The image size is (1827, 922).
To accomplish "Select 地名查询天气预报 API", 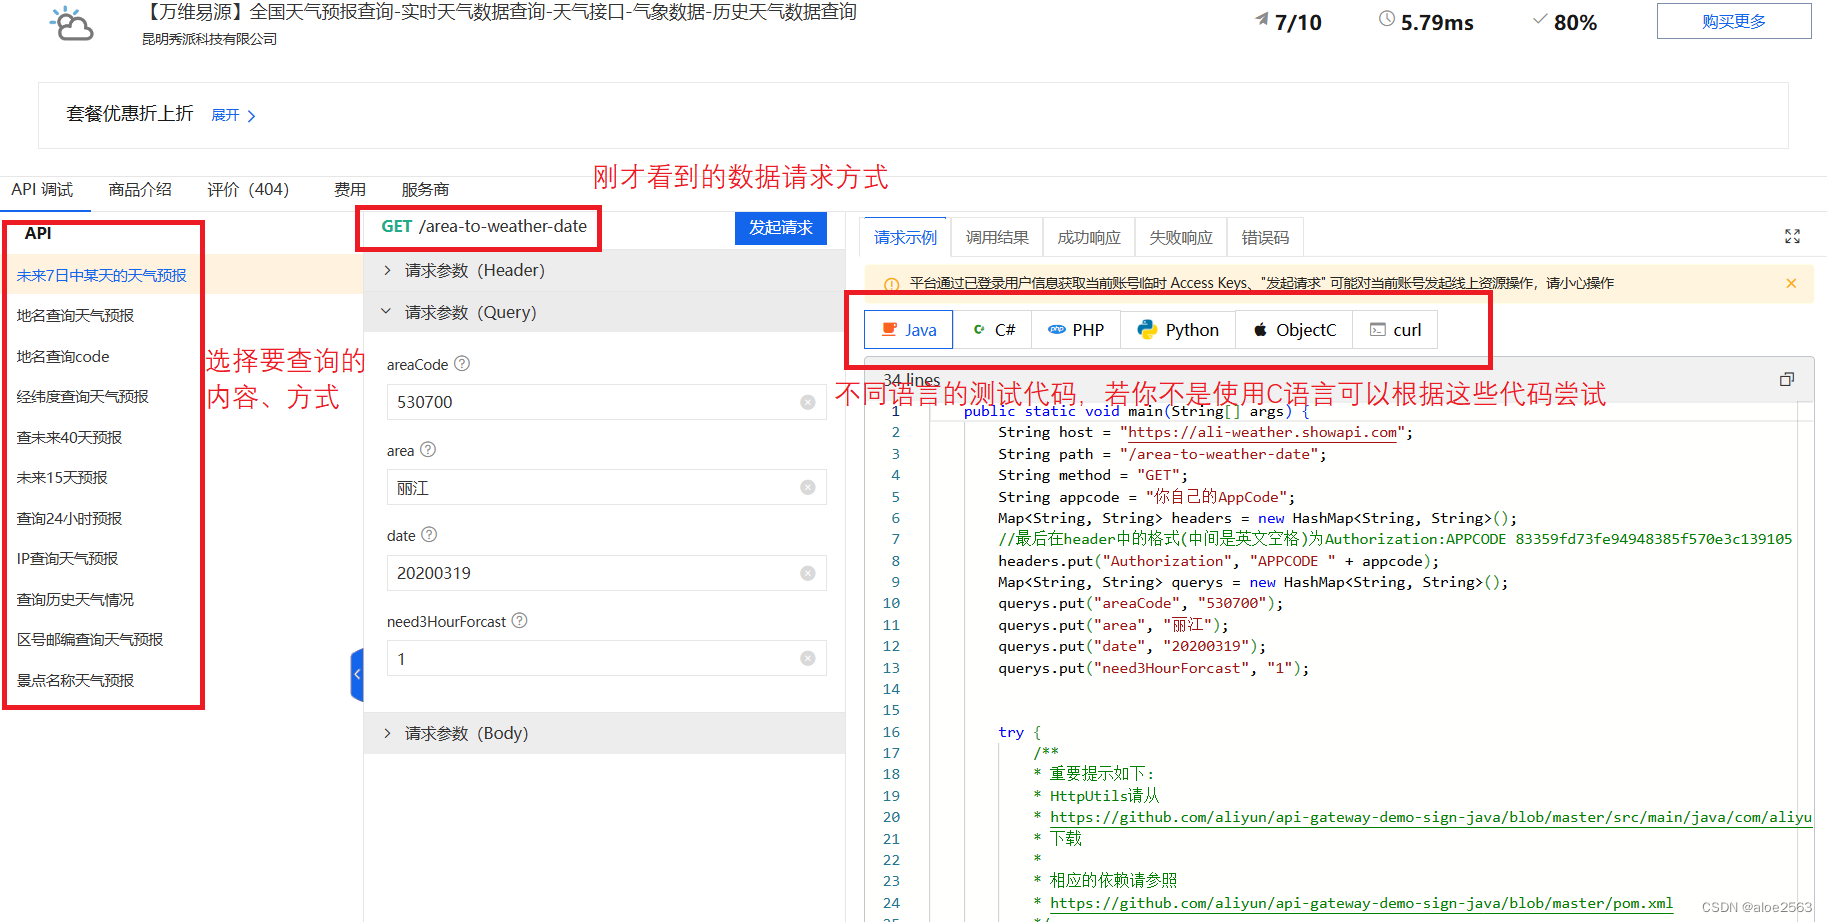I will coord(75,316).
